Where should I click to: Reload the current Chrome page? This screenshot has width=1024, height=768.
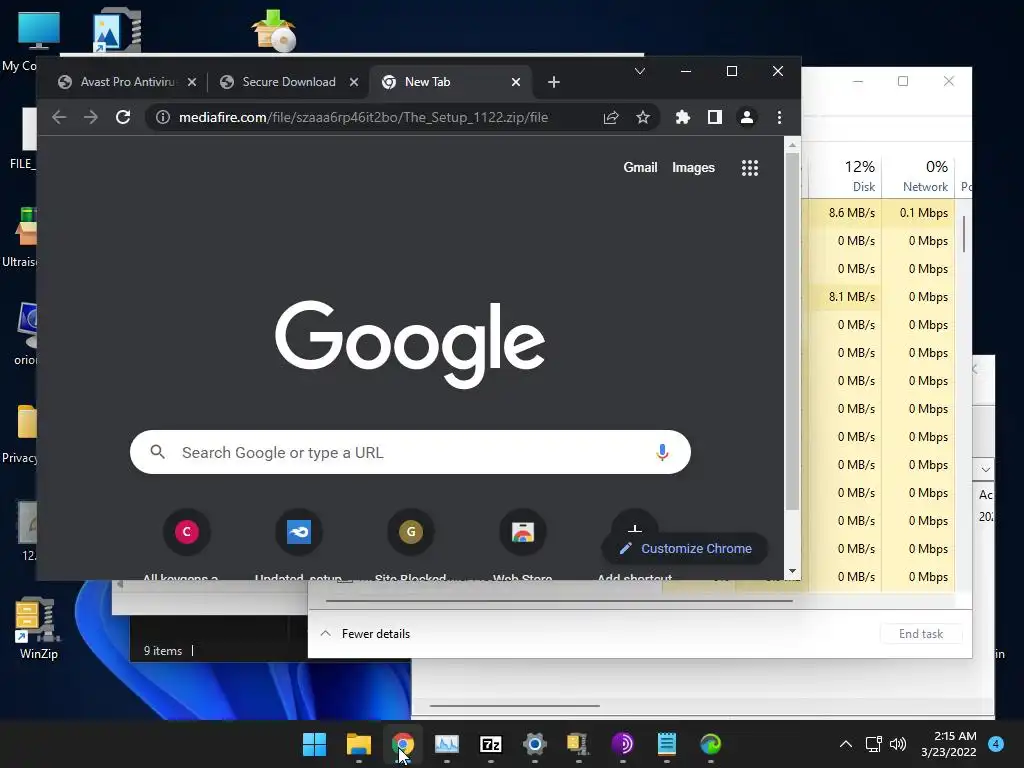coord(123,117)
